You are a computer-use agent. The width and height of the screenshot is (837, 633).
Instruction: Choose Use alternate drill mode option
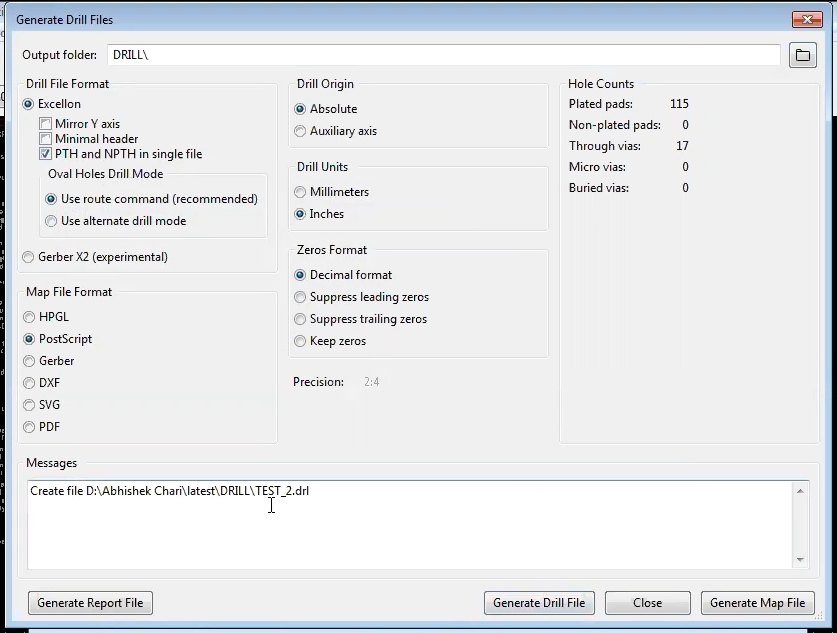[x=52, y=221]
